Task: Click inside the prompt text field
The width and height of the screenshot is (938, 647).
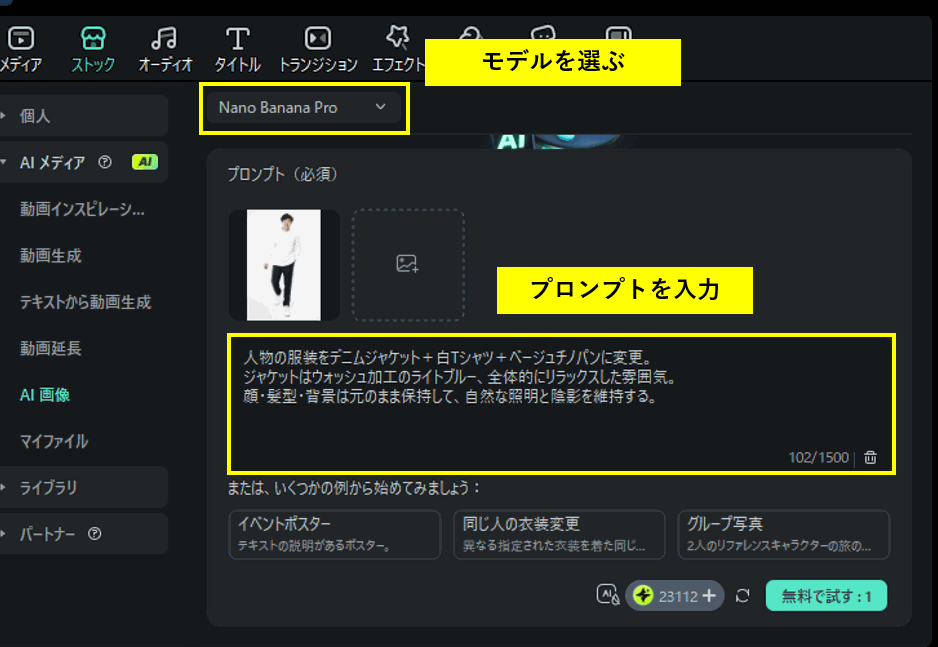Action: pyautogui.click(x=561, y=404)
